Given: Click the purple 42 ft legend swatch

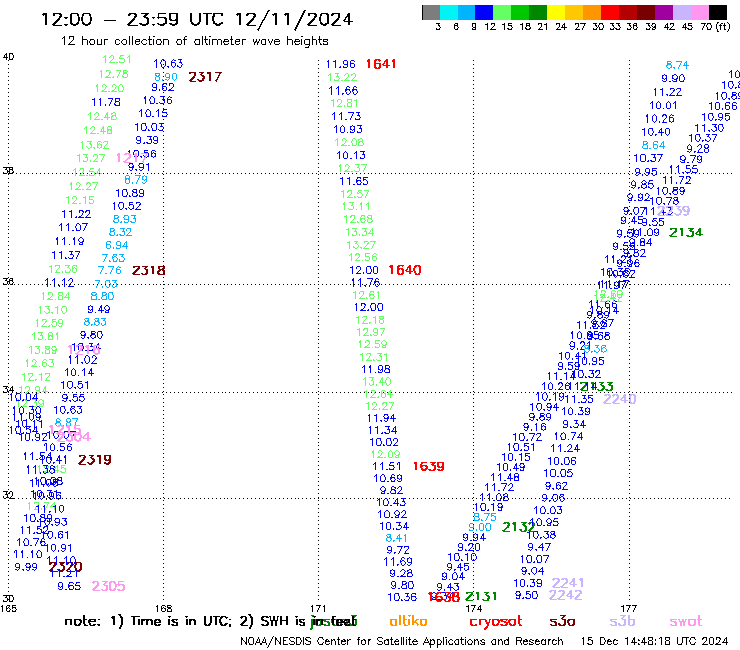Looking at the screenshot, I should coord(664,12).
